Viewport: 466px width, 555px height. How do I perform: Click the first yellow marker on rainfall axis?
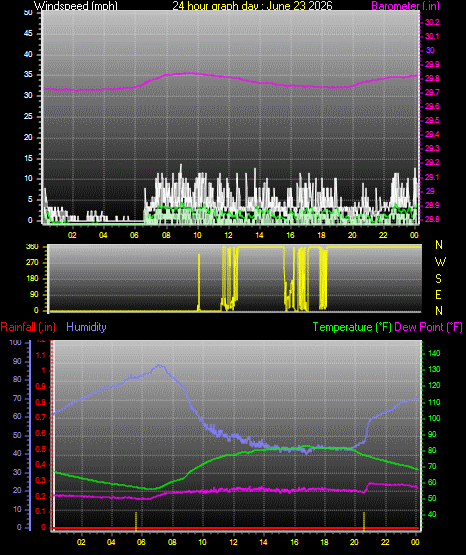tap(136, 521)
